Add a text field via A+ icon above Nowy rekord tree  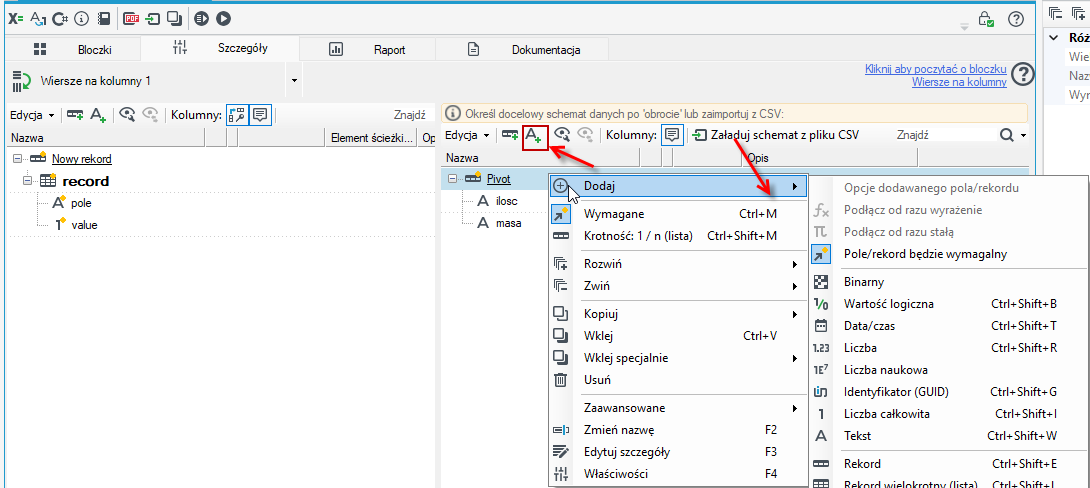[98, 115]
